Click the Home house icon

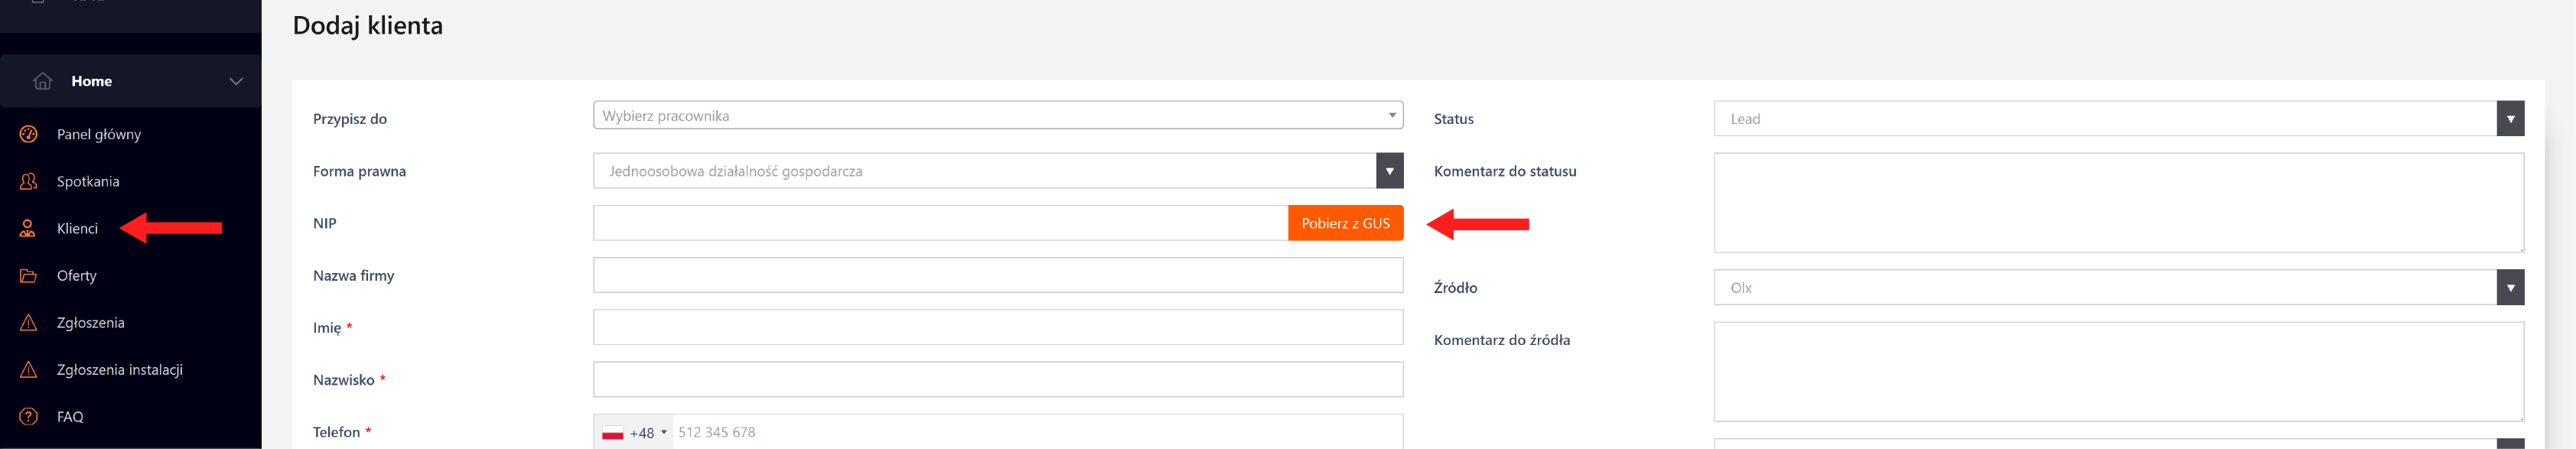[42, 81]
